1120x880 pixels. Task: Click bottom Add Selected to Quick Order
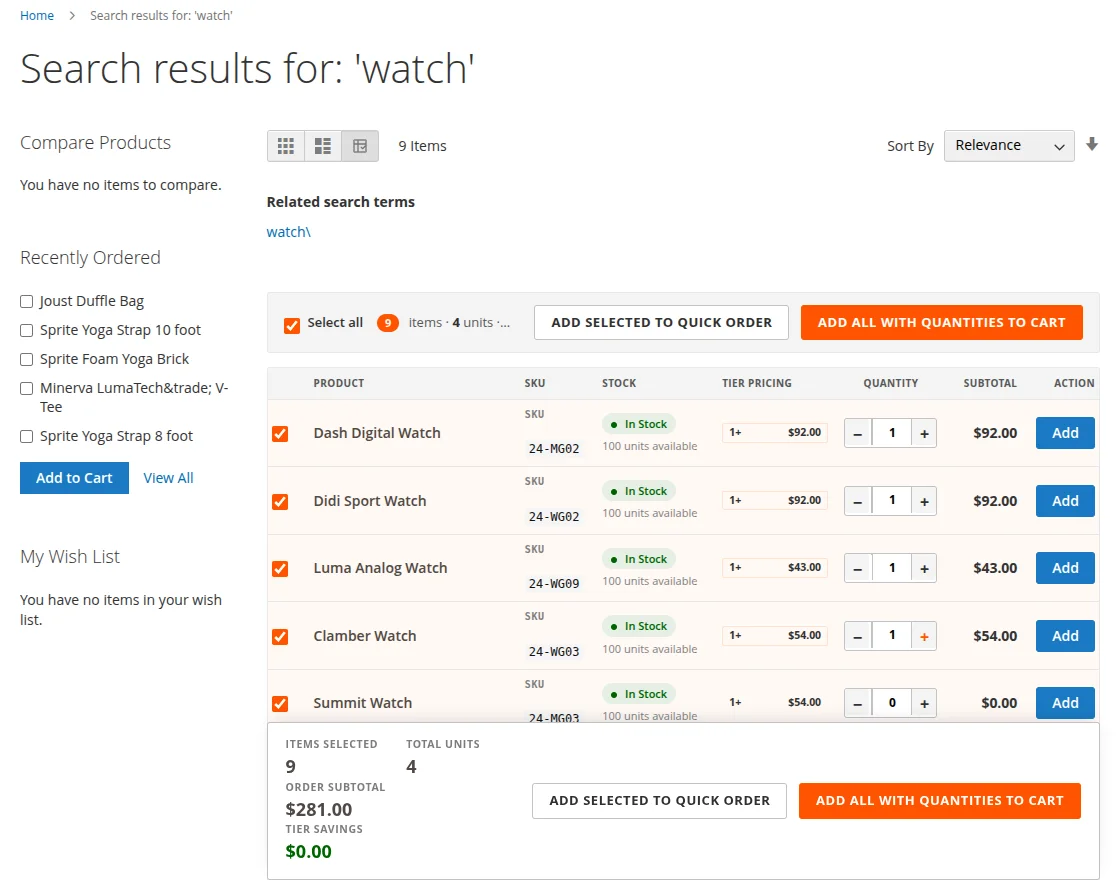[x=659, y=801]
